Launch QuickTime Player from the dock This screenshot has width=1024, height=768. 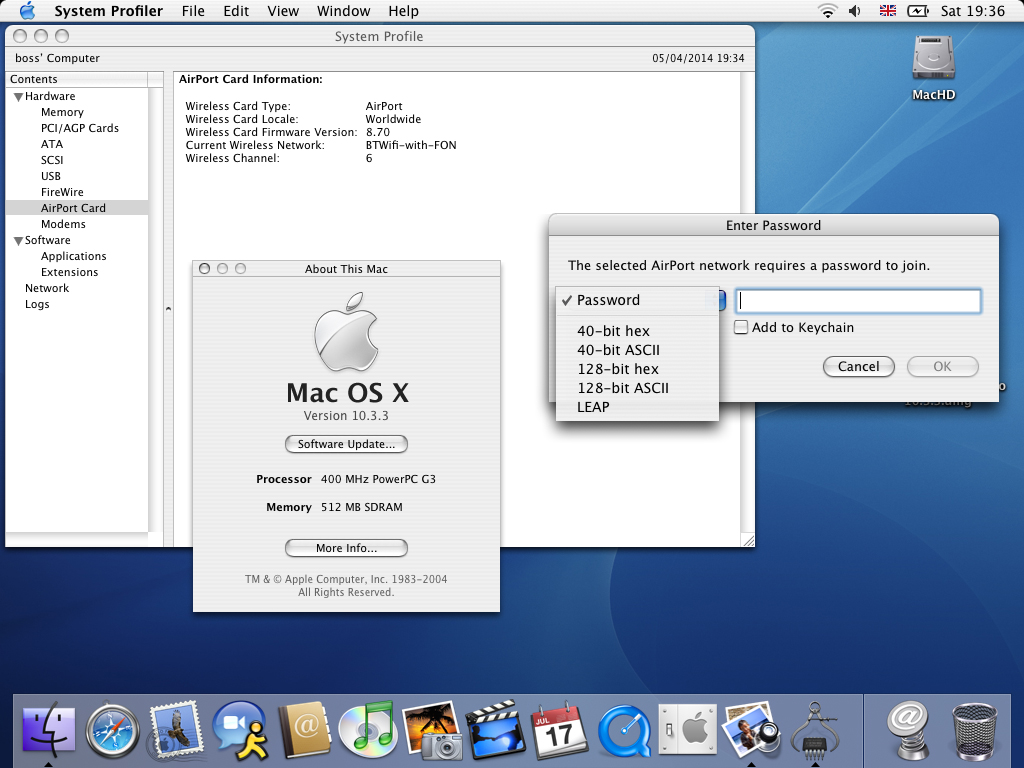(624, 730)
